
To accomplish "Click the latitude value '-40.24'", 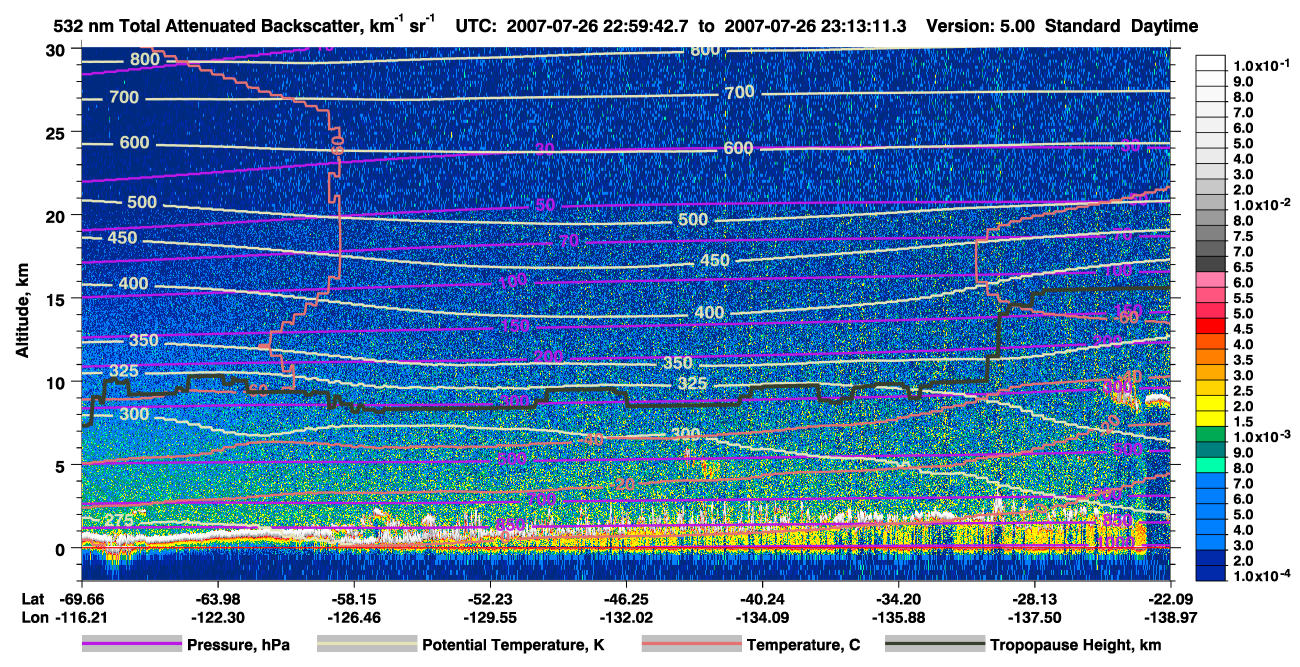I will coord(762,598).
